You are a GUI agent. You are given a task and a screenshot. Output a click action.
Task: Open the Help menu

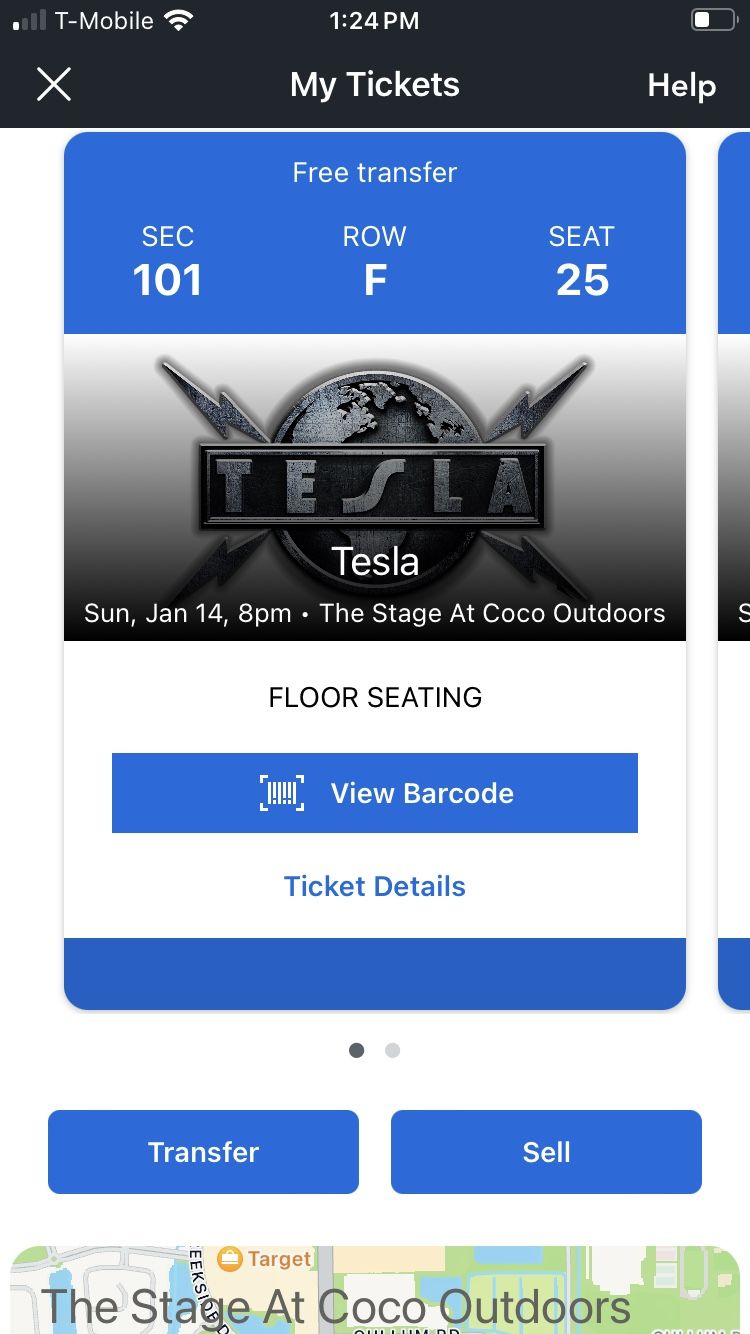(x=681, y=86)
